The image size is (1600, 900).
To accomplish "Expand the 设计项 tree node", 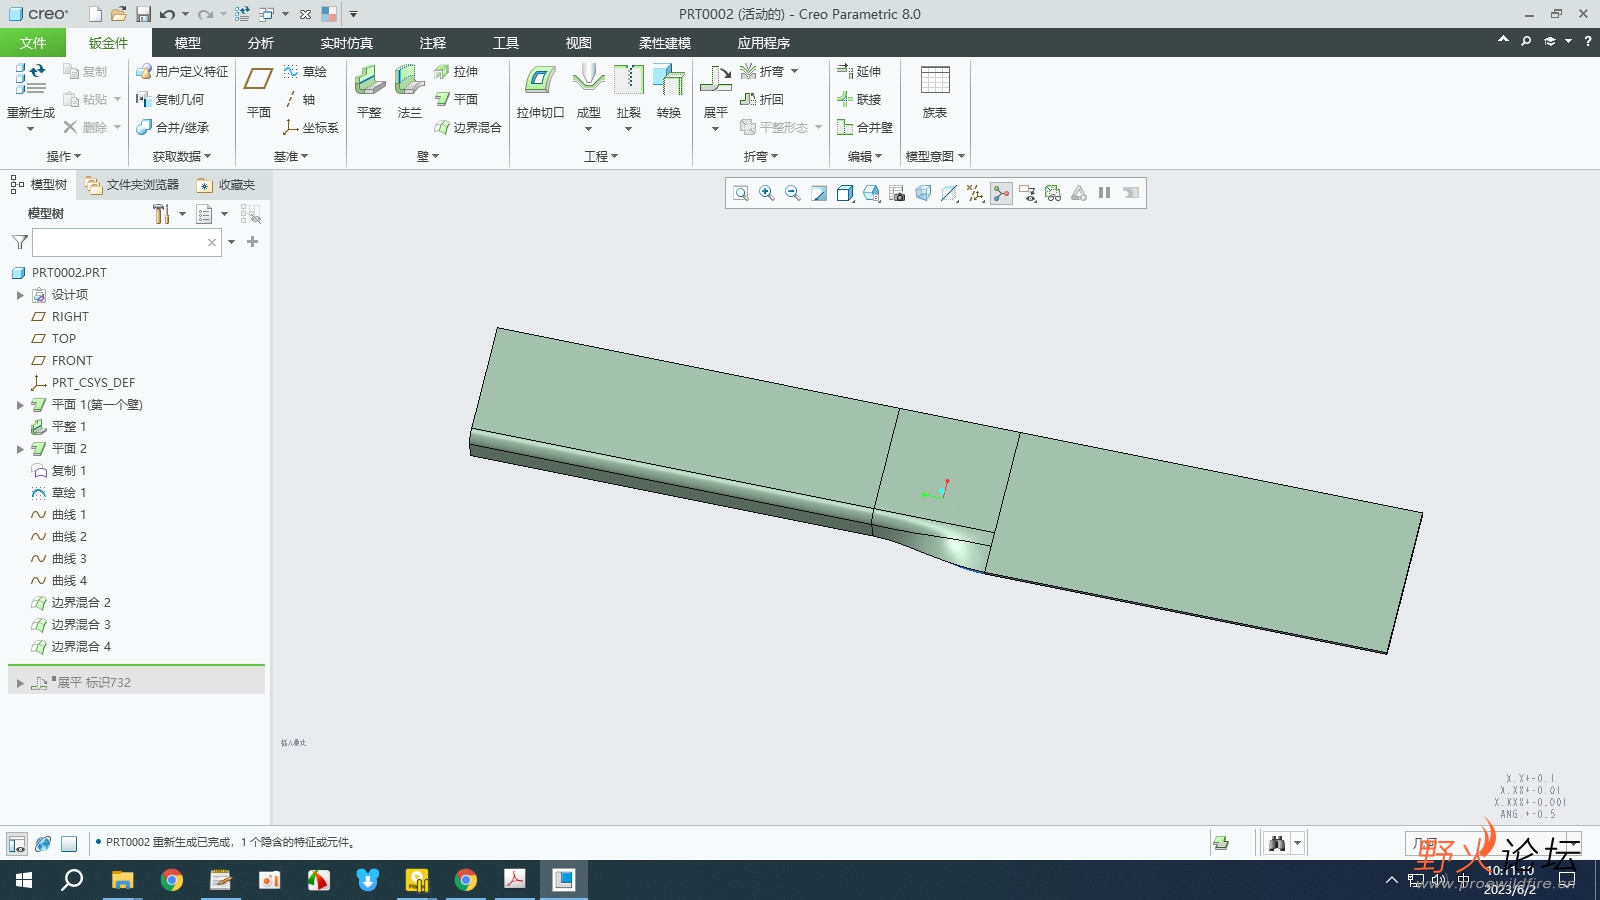I will pos(20,295).
